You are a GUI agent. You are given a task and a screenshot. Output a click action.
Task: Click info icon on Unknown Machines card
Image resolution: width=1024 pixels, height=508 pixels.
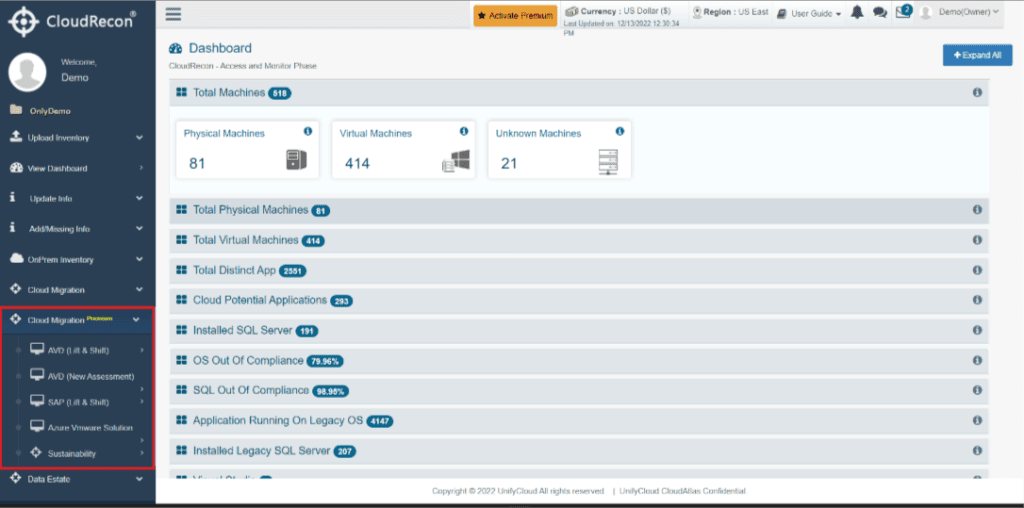[x=620, y=131]
